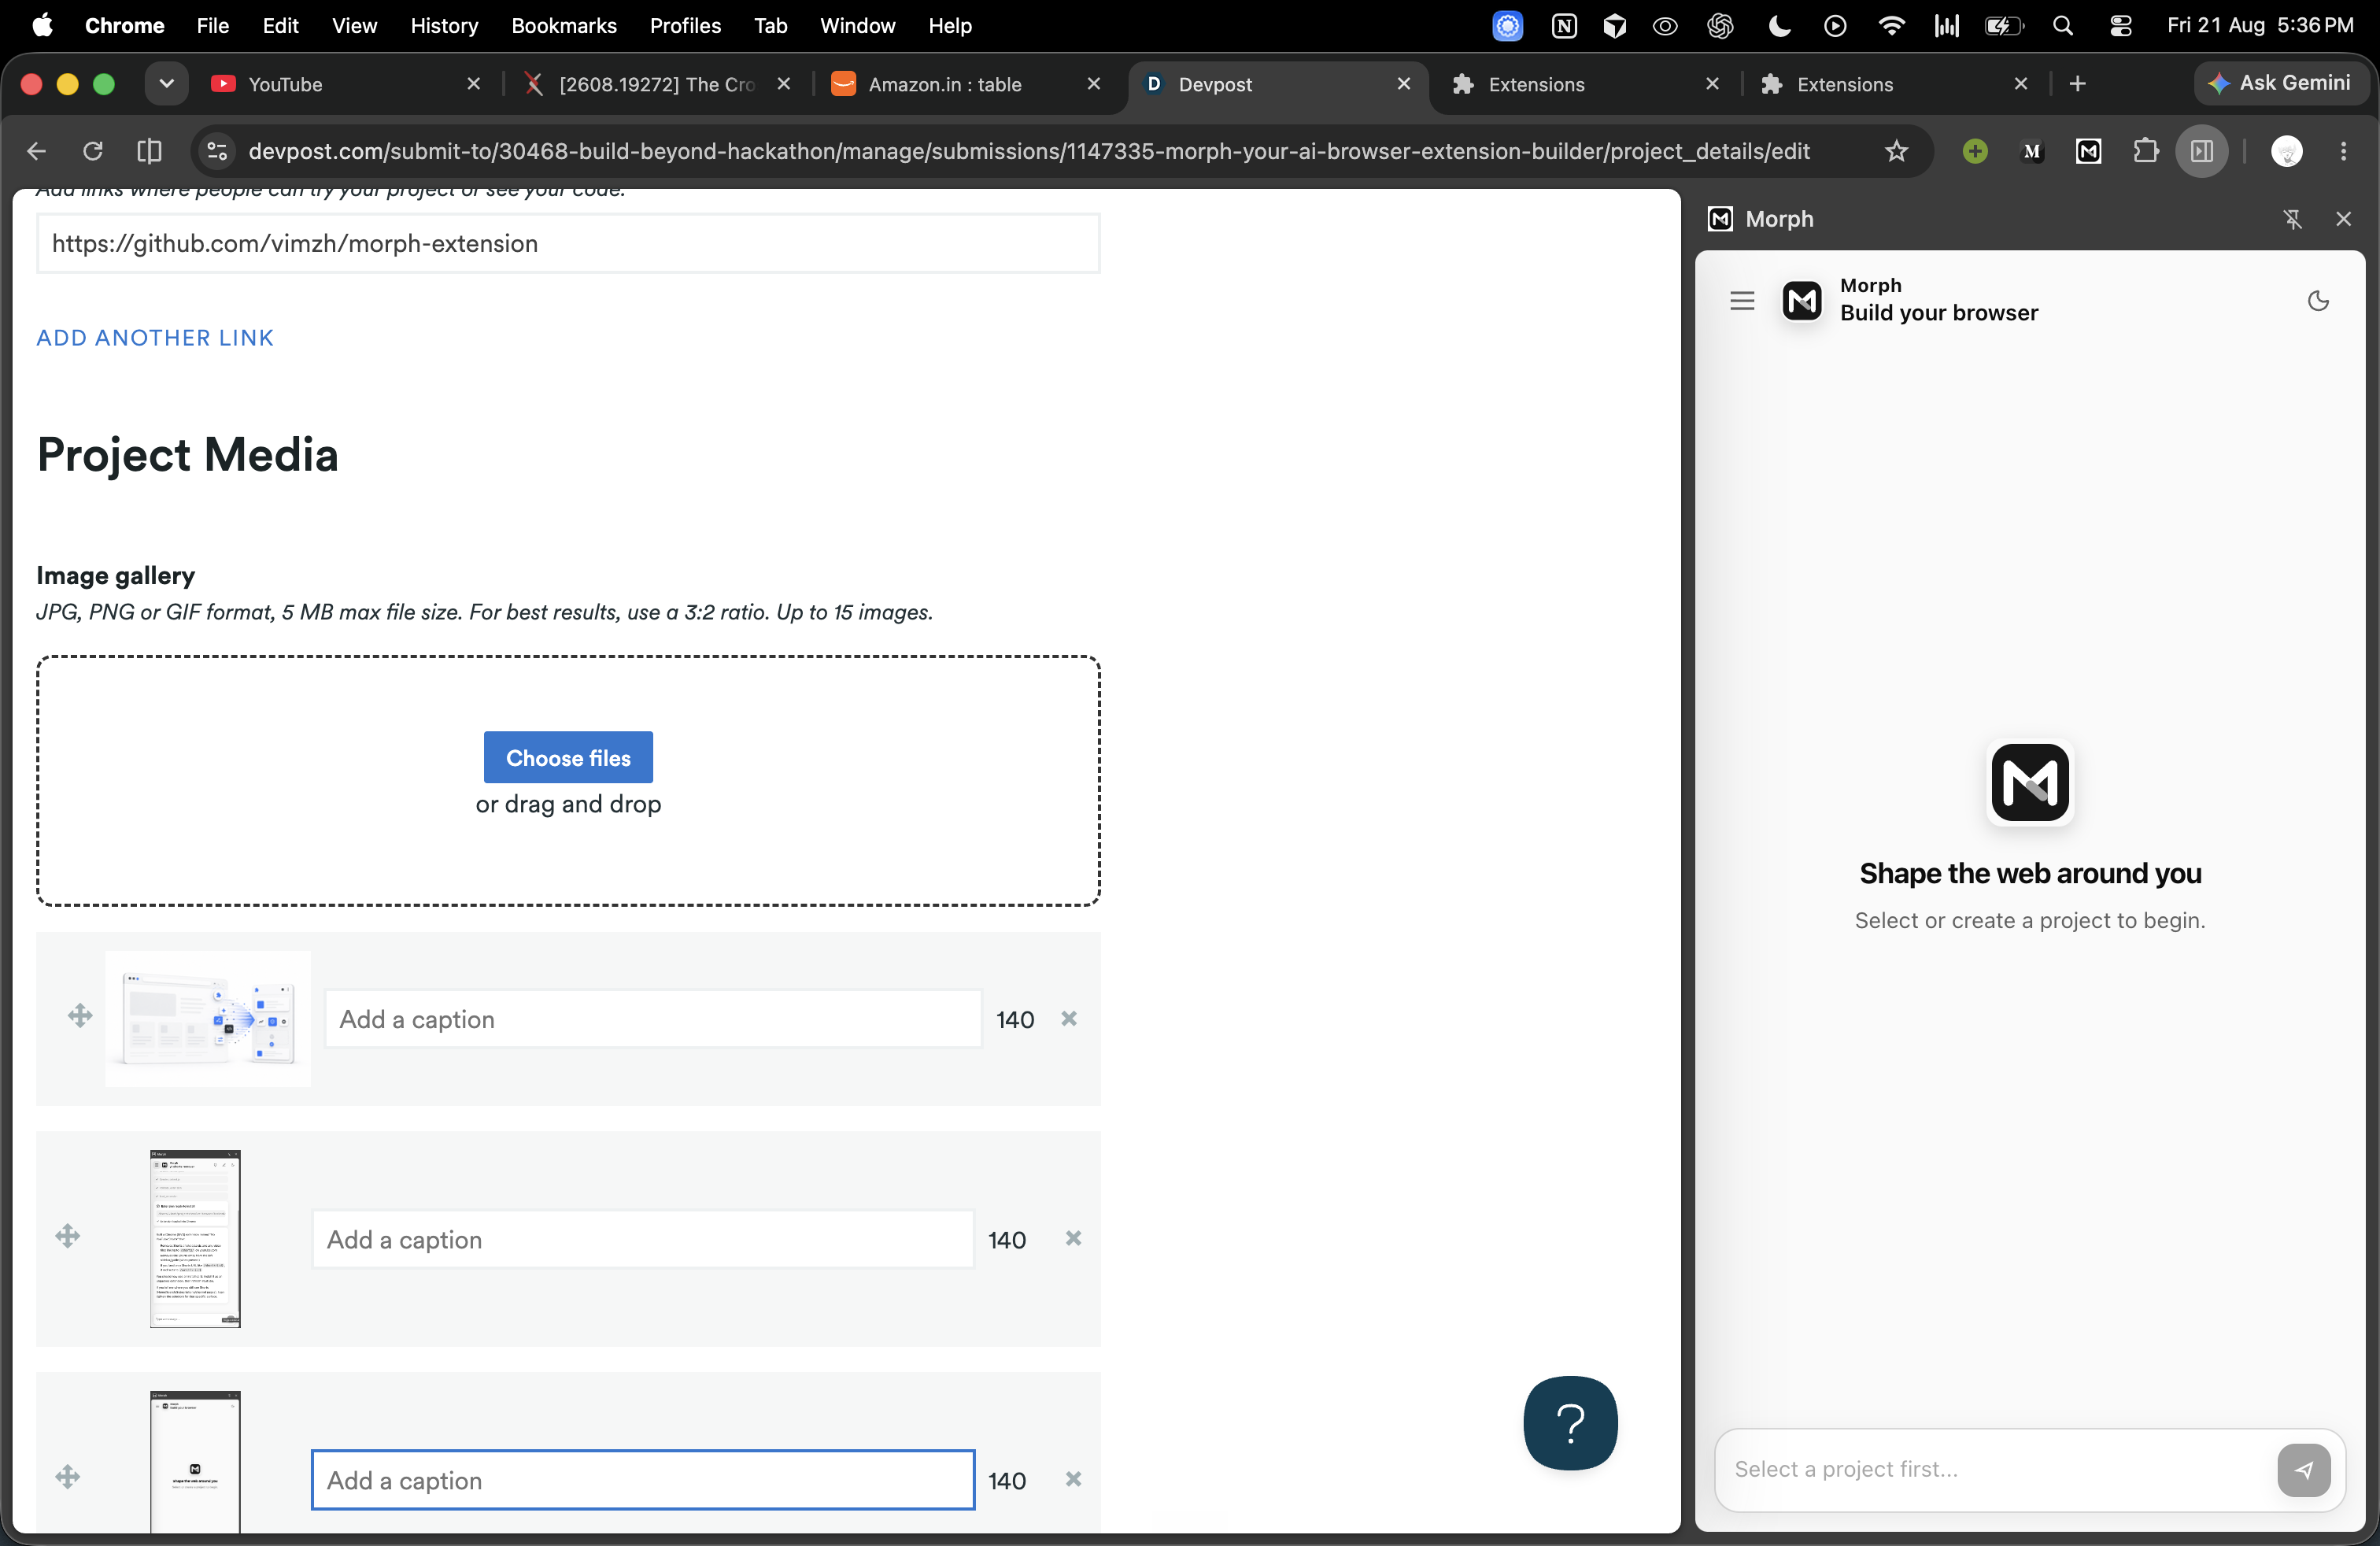Grab the second image reorder handle
2380x1546 pixels.
[68, 1237]
